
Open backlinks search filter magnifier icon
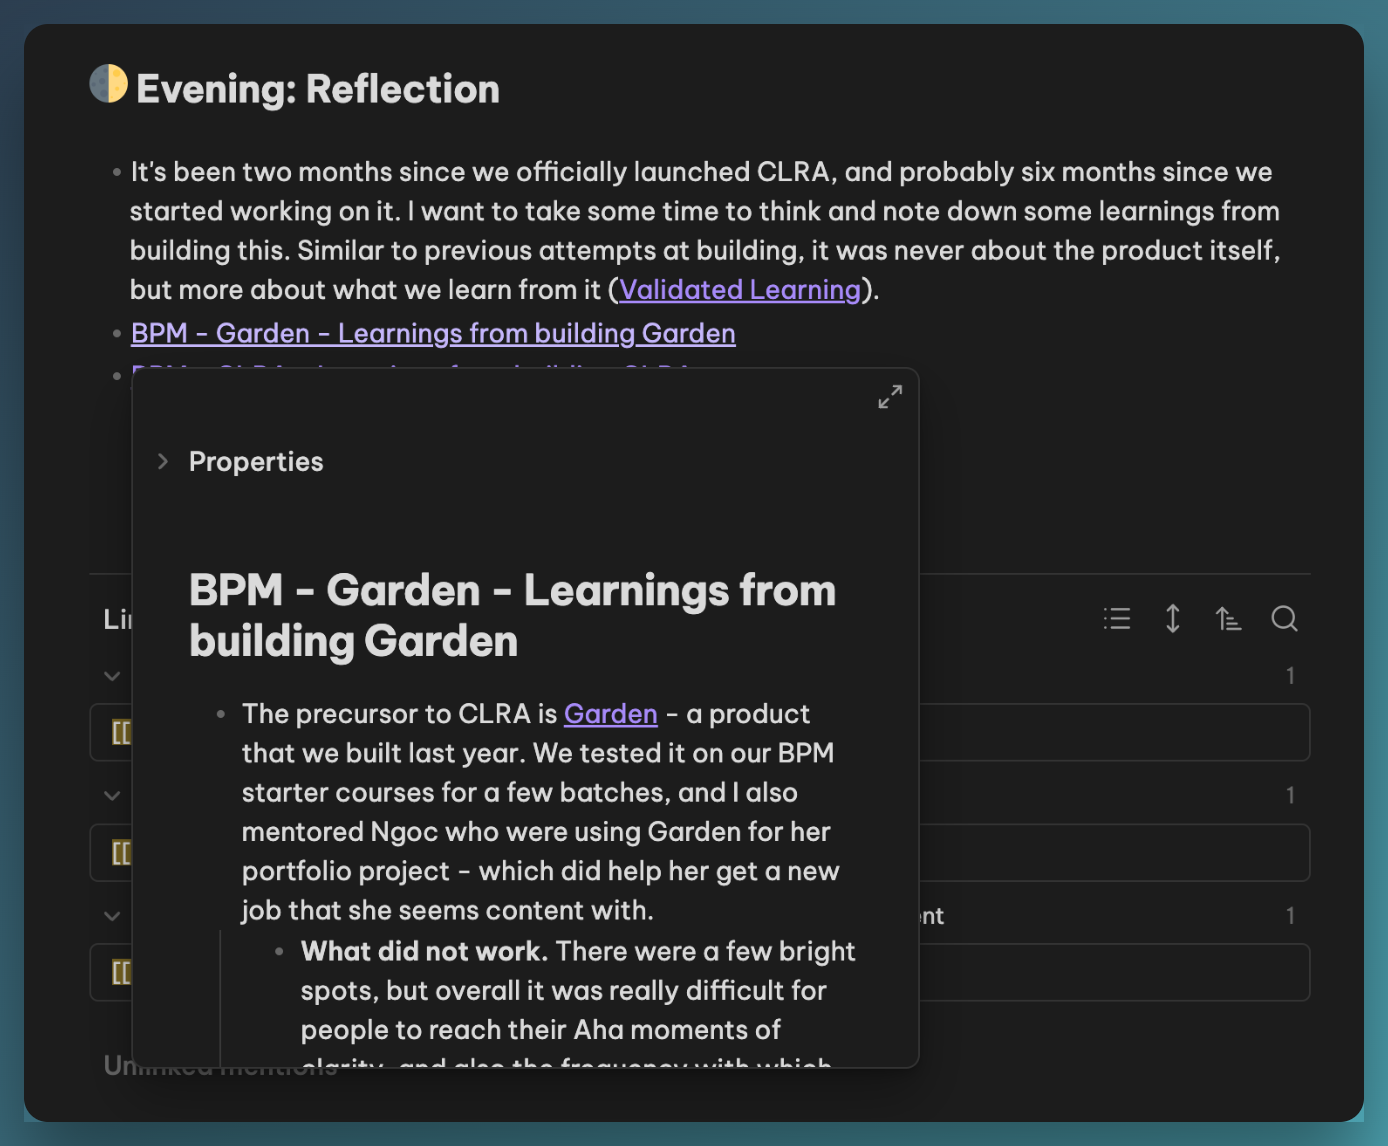pos(1284,619)
